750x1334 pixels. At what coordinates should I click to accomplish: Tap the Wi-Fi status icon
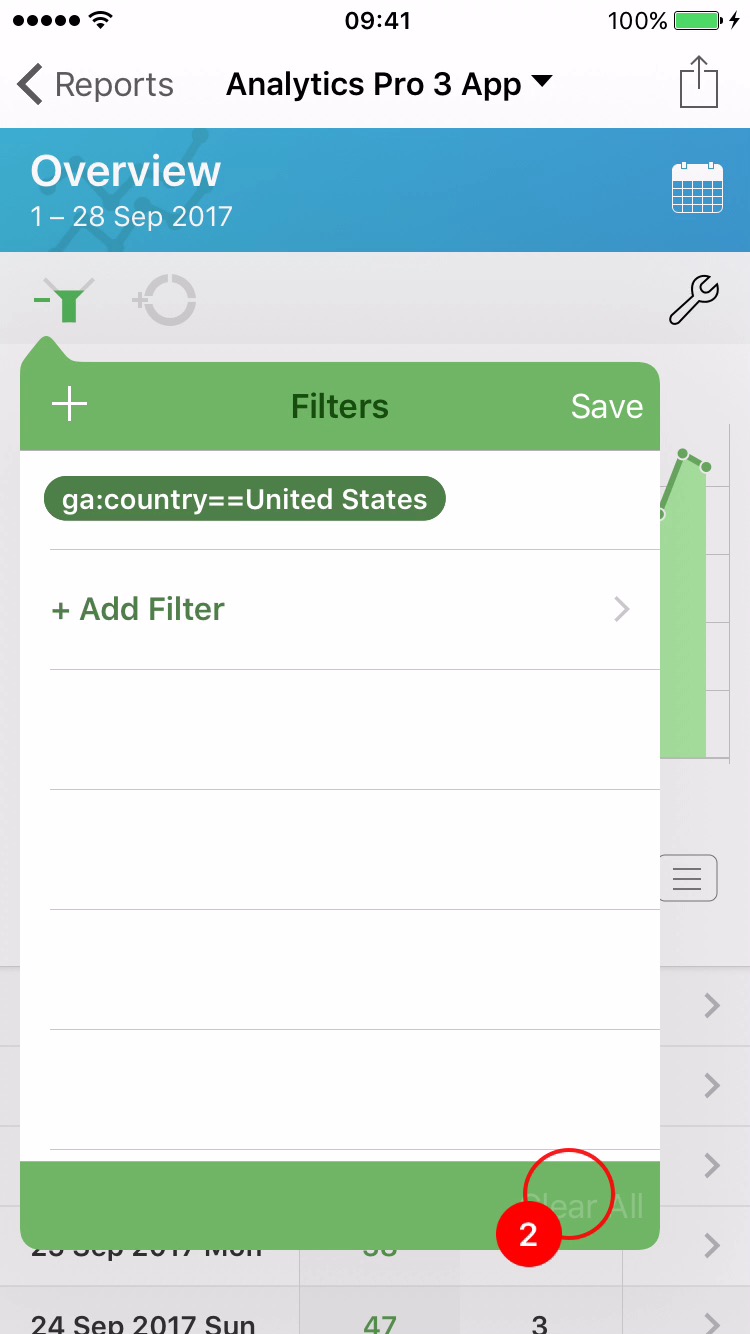pos(100,20)
